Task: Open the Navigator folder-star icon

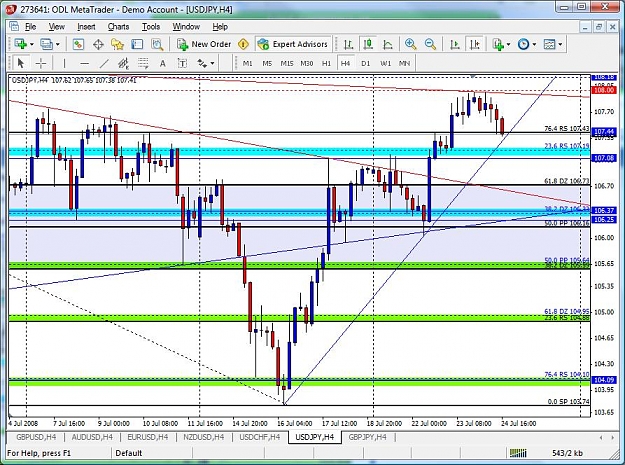Action: pyautogui.click(x=117, y=44)
